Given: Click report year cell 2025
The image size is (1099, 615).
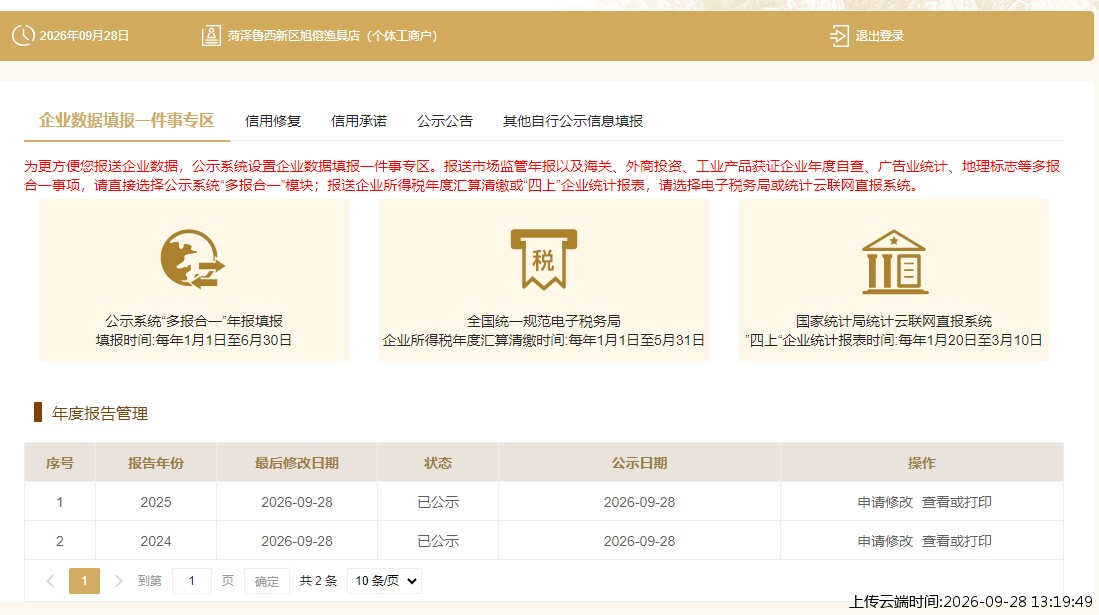Looking at the screenshot, I should 156,502.
